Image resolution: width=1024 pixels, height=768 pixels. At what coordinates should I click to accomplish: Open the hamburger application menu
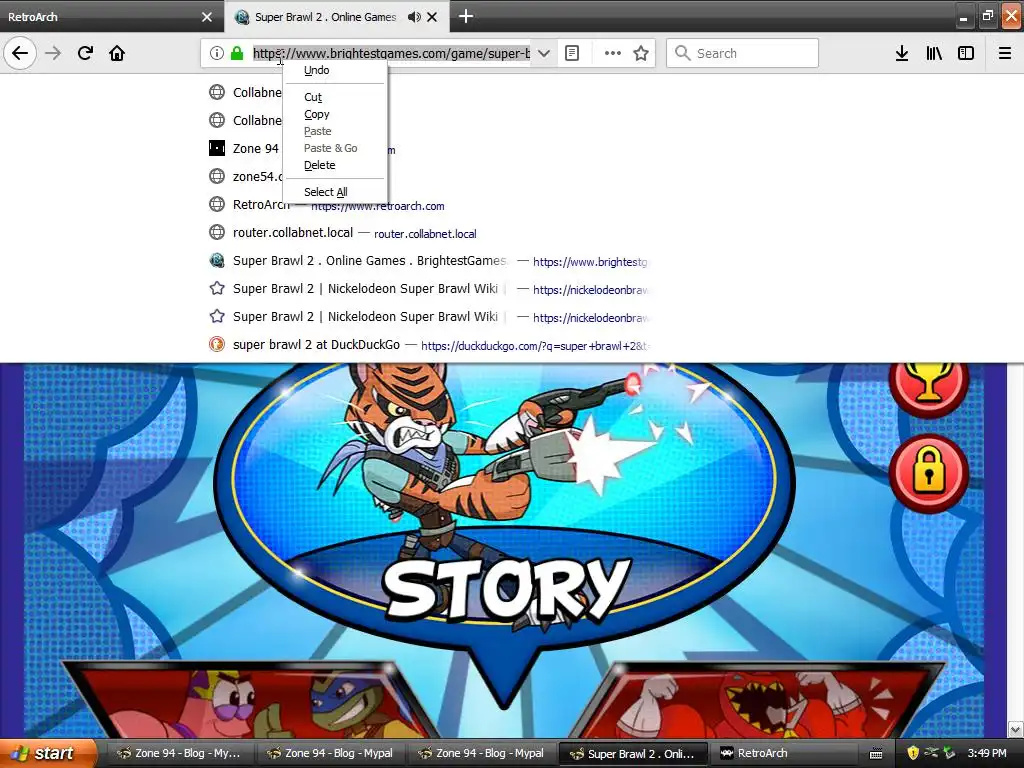pos(1005,53)
